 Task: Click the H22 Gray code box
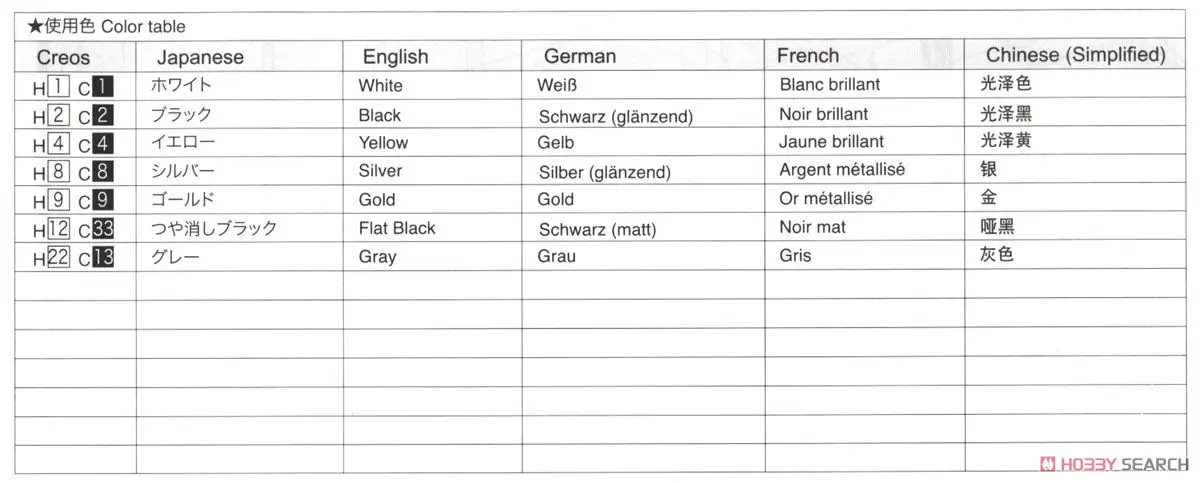[58, 257]
